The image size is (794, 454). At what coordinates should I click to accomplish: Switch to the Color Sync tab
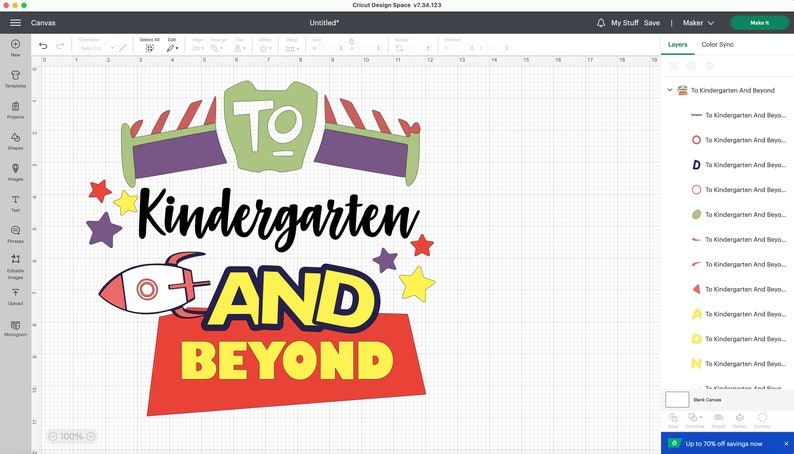pos(717,45)
